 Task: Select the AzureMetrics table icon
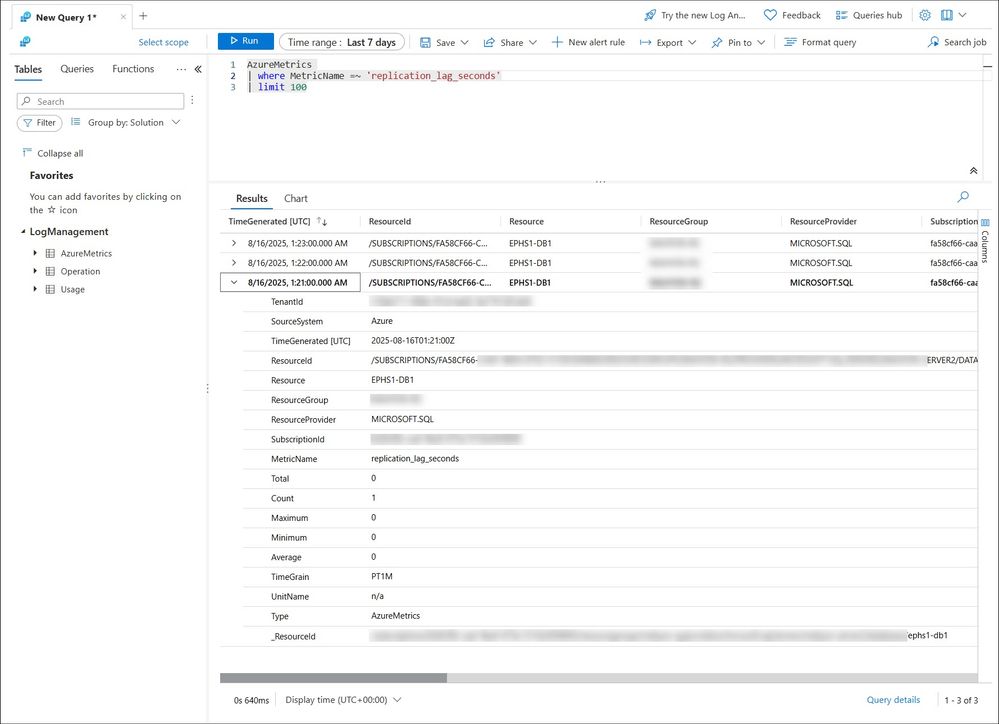(50, 253)
